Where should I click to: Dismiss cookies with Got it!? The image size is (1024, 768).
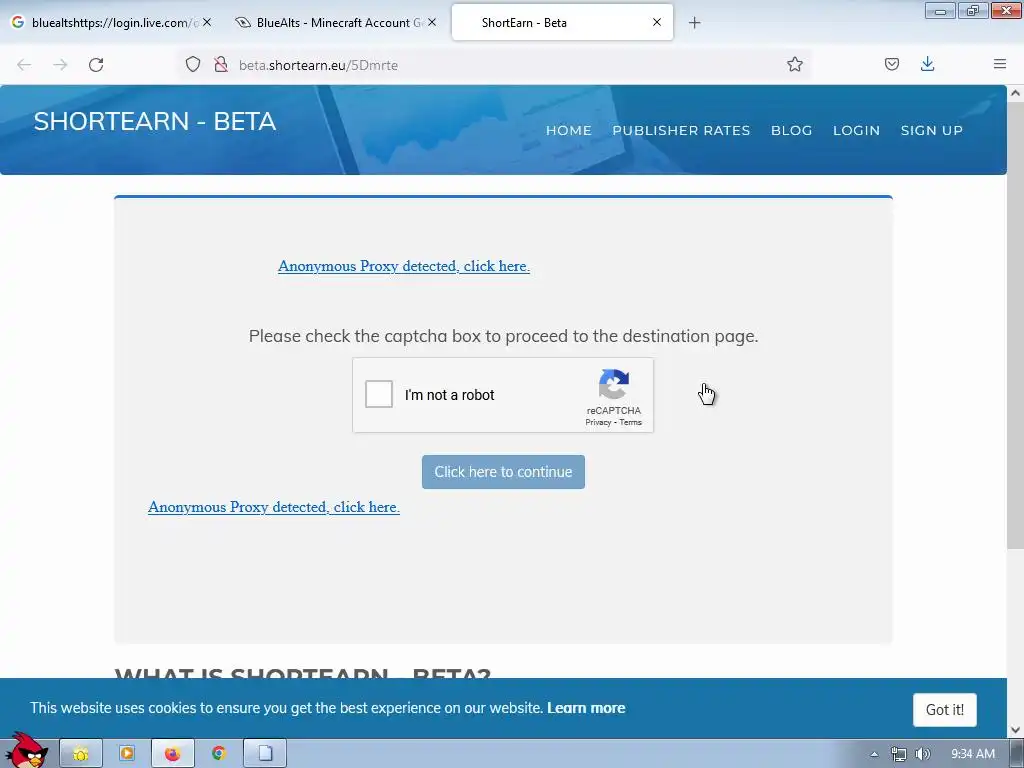click(x=944, y=710)
